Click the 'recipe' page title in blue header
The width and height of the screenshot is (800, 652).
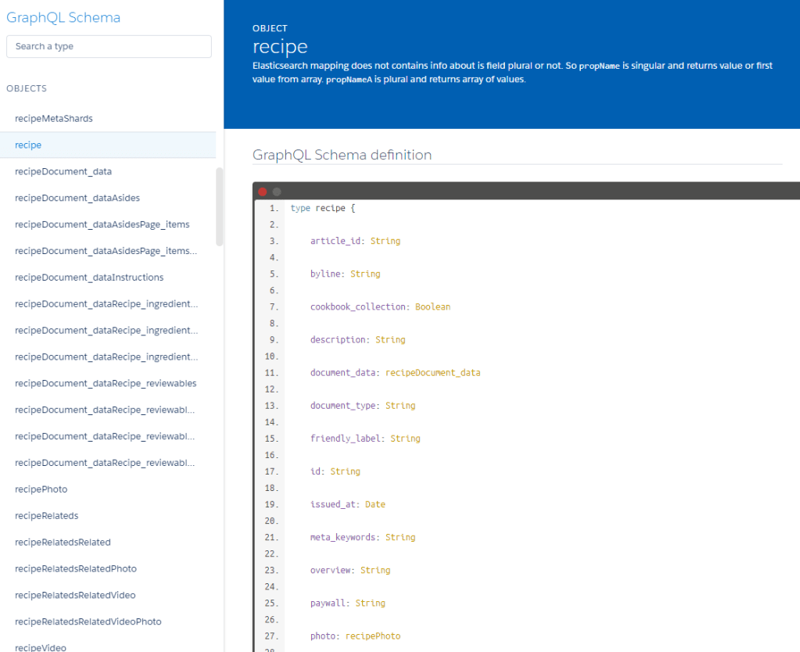pos(280,46)
